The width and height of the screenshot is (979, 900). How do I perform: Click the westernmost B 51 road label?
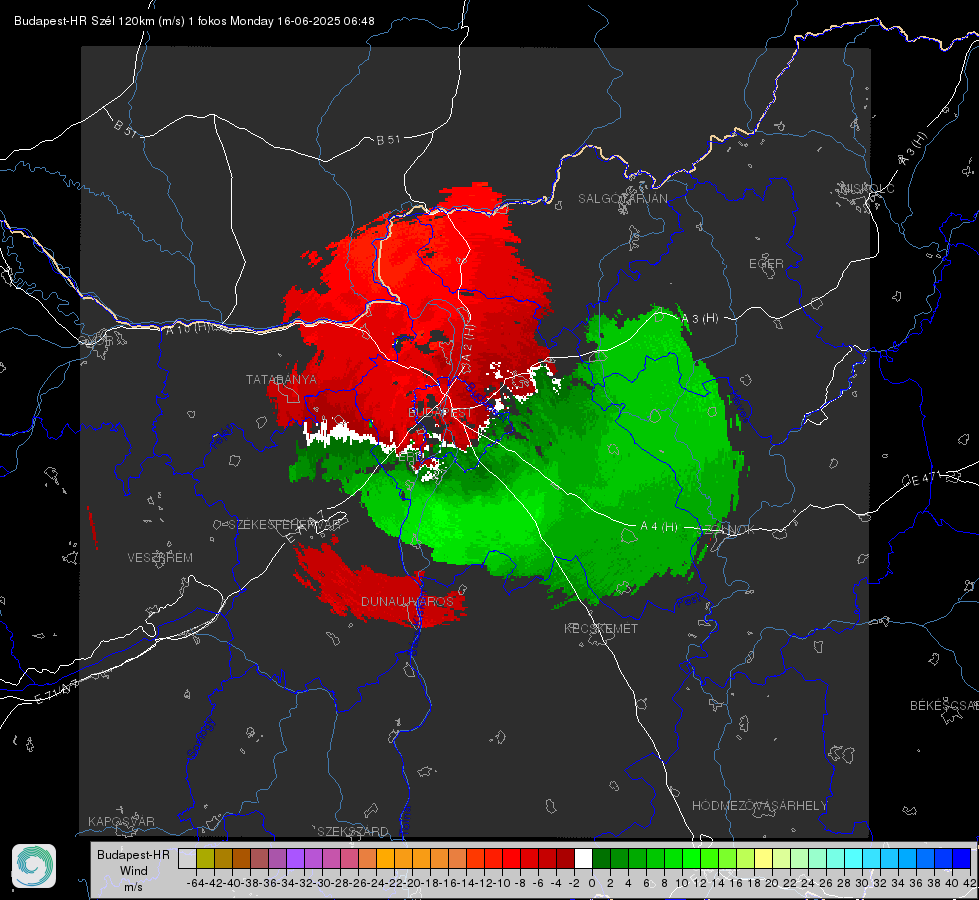[x=125, y=128]
